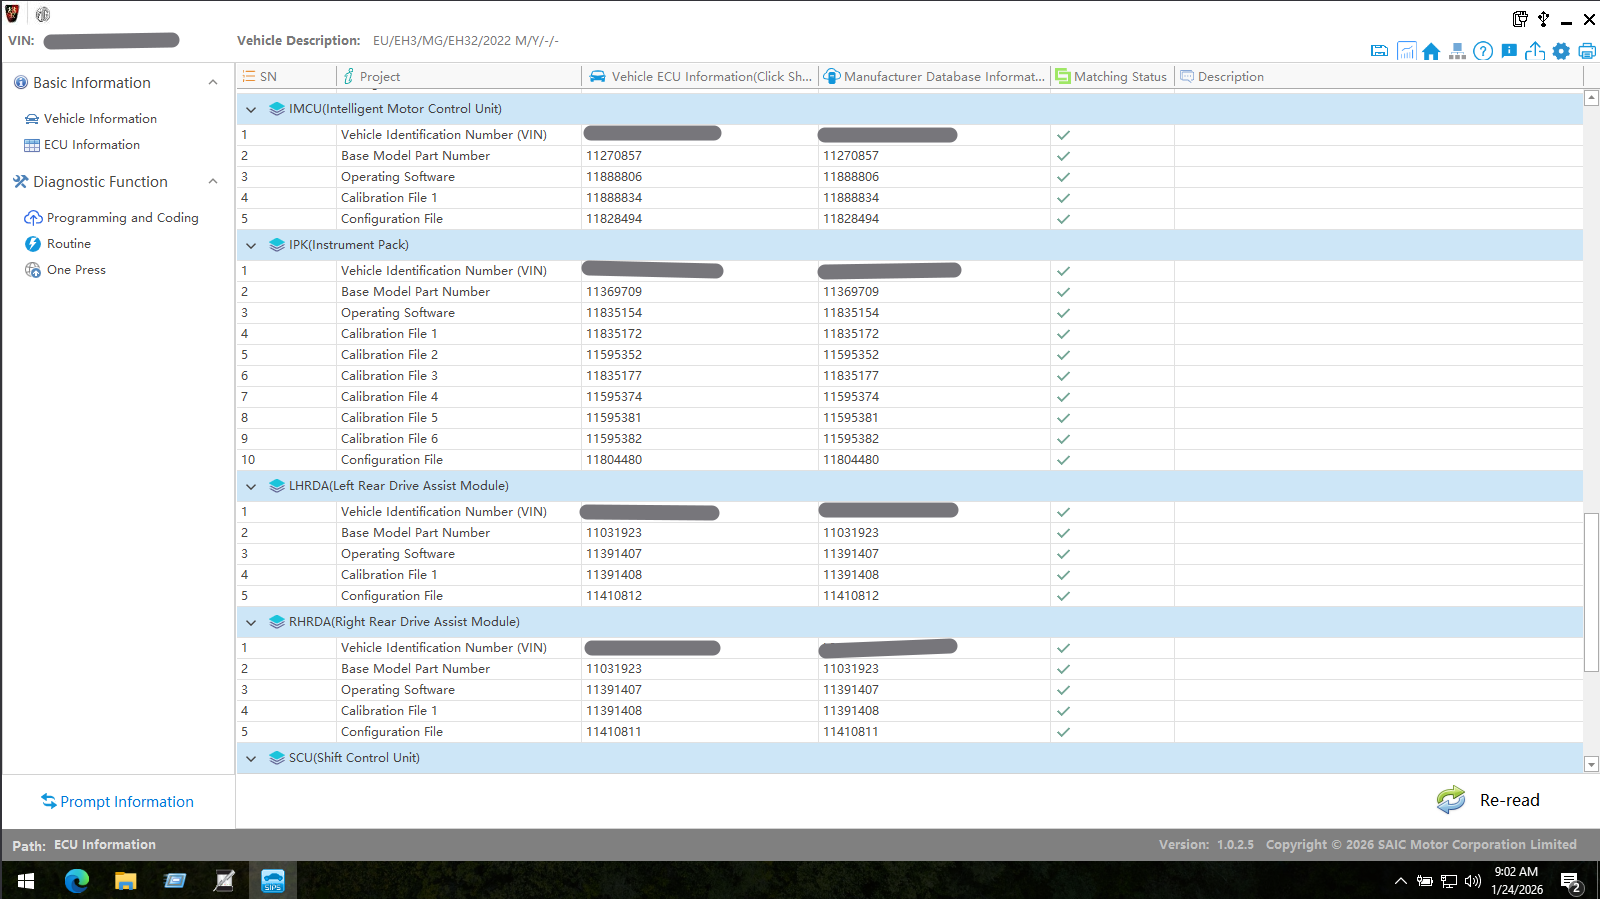Image resolution: width=1600 pixels, height=899 pixels.
Task: Click the blue info message icon
Action: [1509, 51]
